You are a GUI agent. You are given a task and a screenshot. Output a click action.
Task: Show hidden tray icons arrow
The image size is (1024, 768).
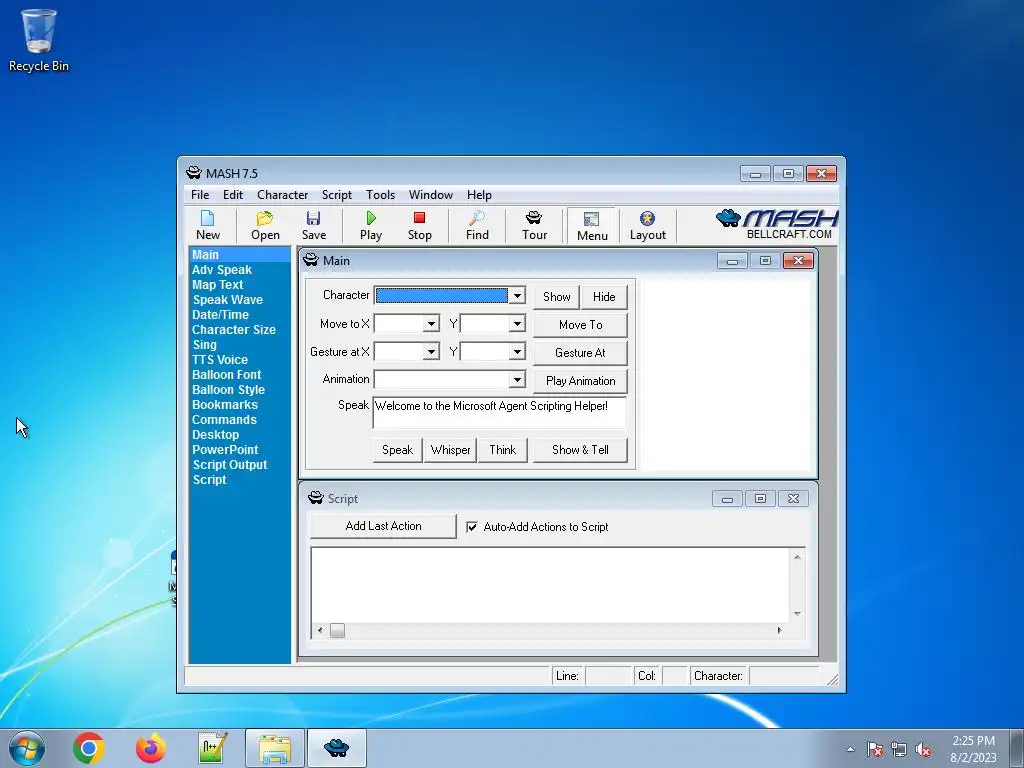pyautogui.click(x=850, y=749)
